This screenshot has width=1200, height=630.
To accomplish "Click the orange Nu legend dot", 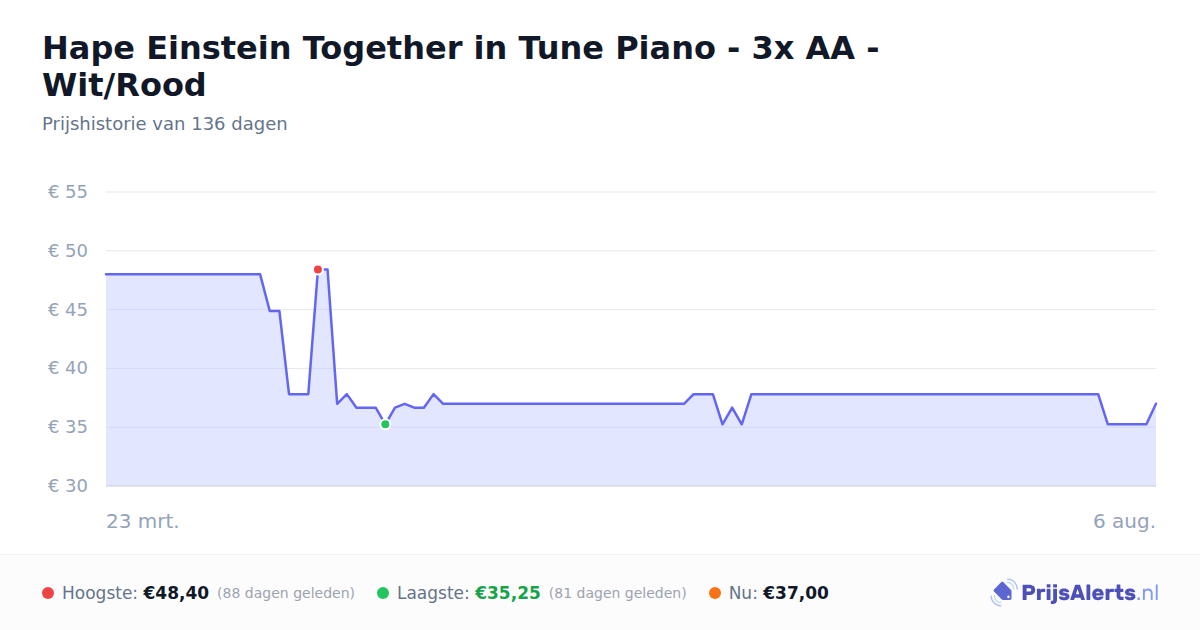I will (715, 593).
